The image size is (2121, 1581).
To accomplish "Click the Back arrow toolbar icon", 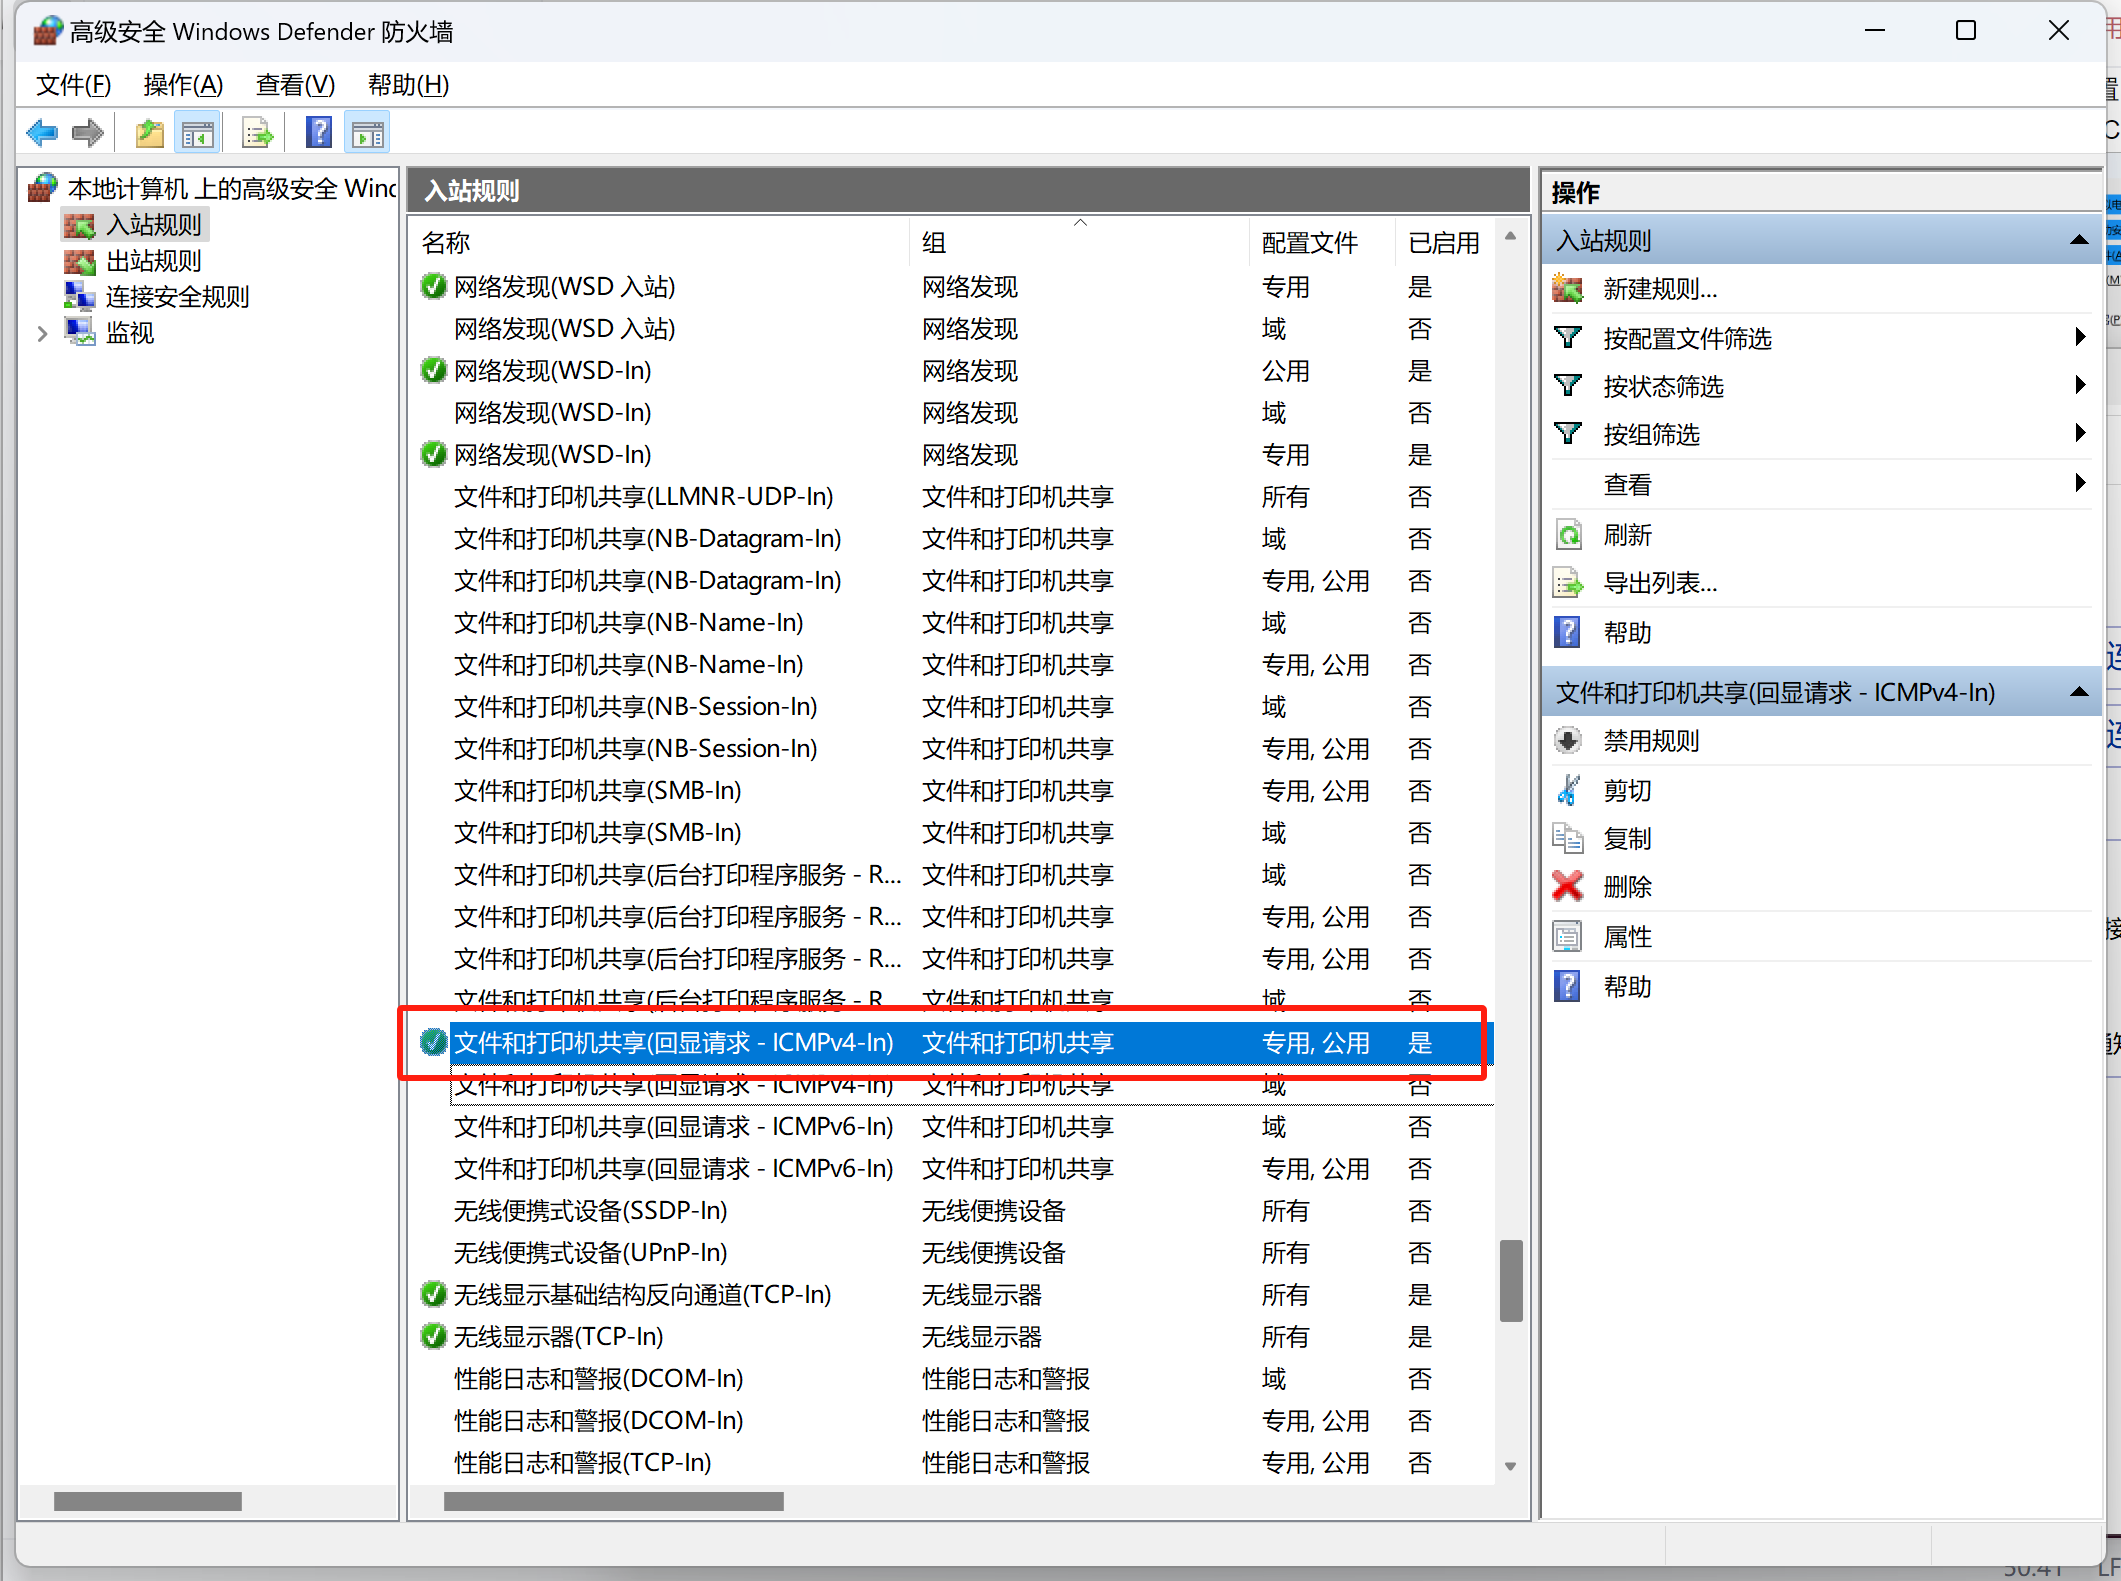I will [42, 133].
